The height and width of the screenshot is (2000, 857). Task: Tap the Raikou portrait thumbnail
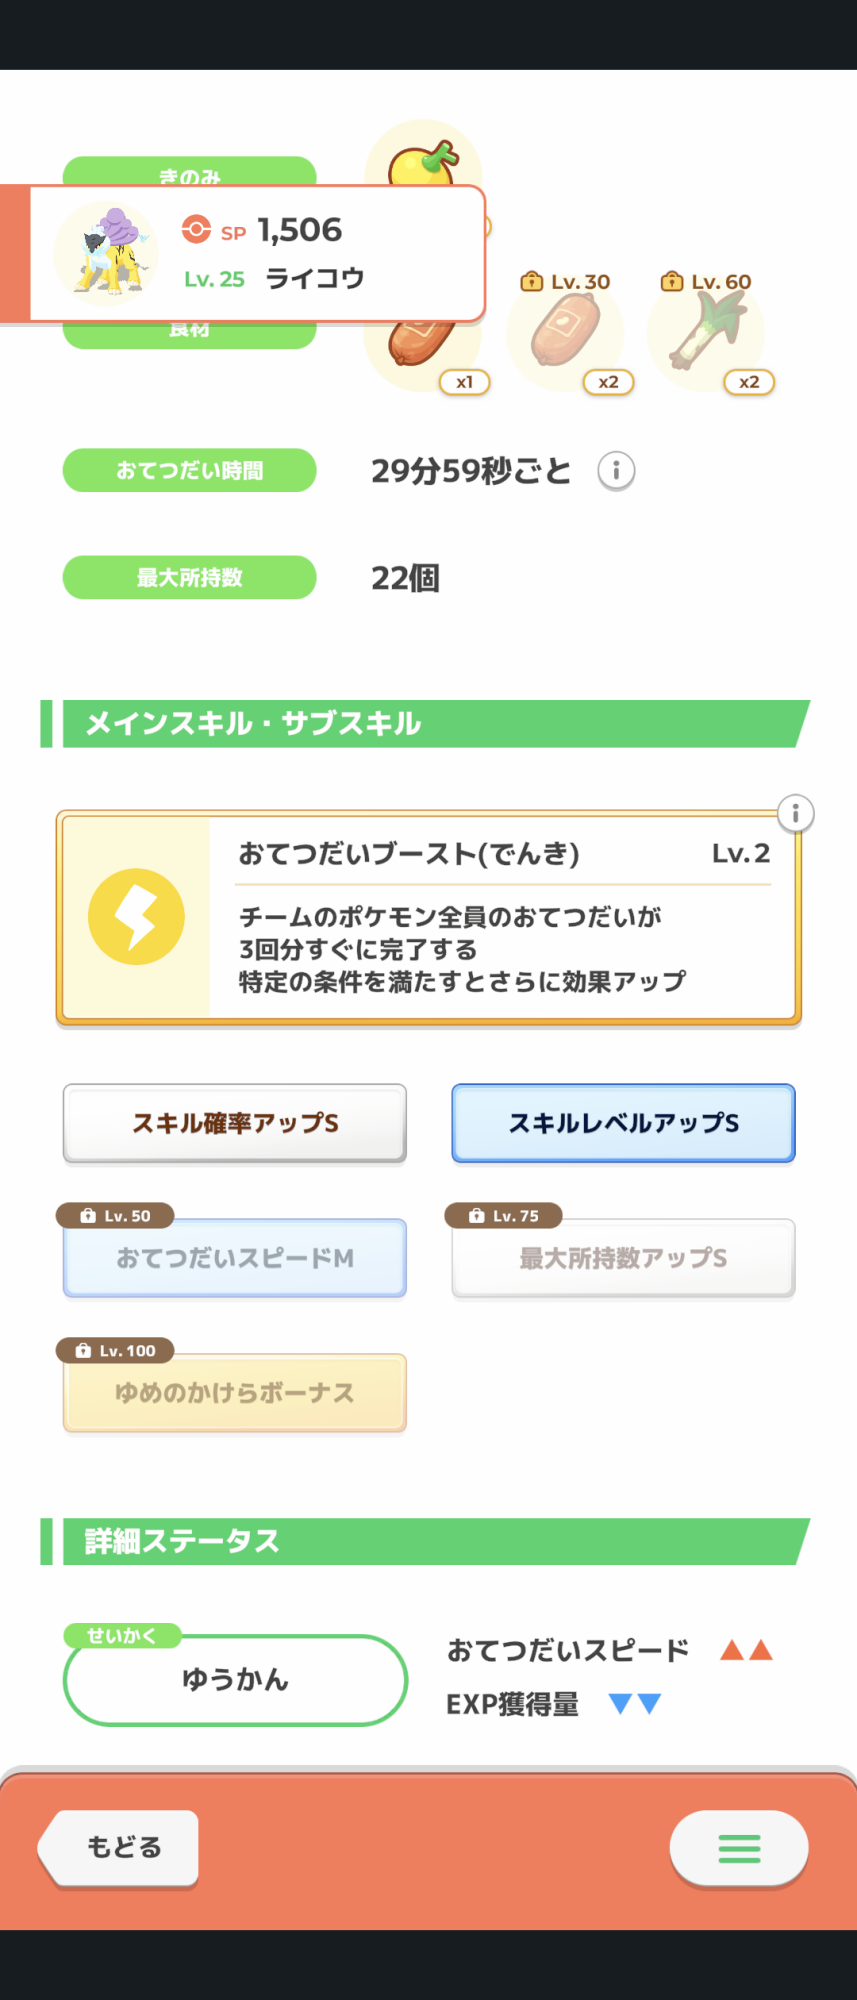coord(106,253)
